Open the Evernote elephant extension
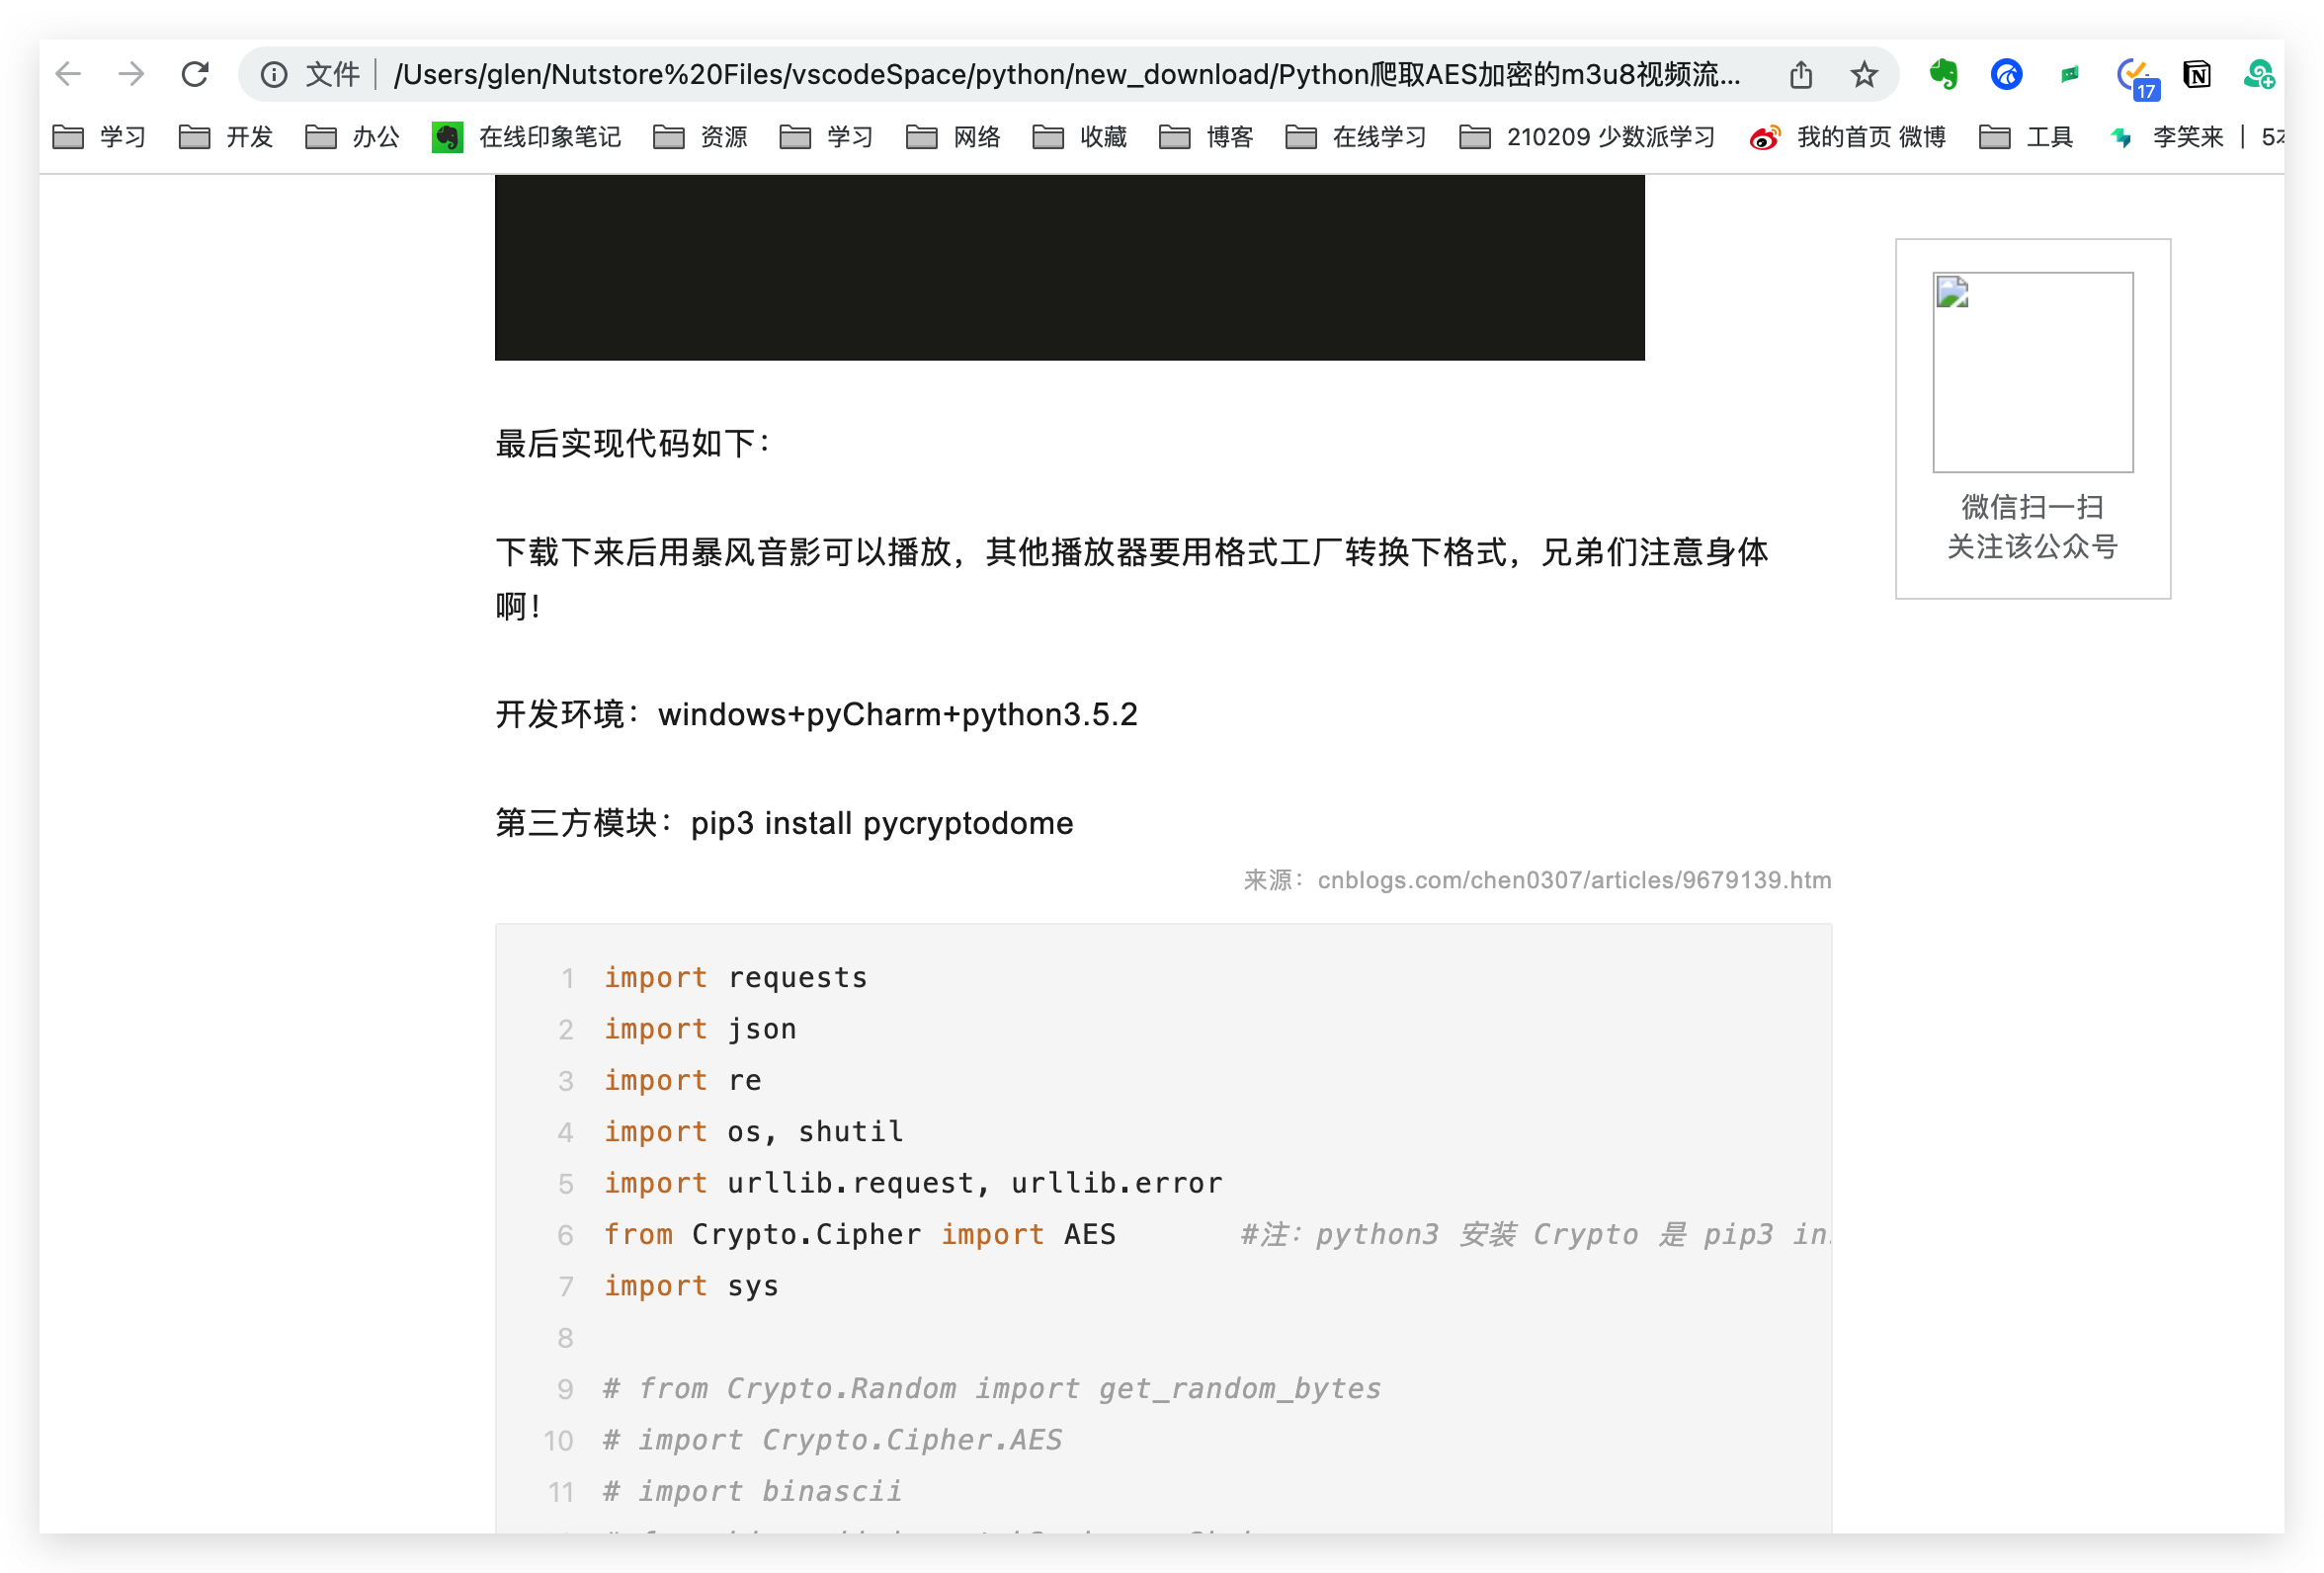Viewport: 2324px width, 1573px height. pyautogui.click(x=1943, y=74)
